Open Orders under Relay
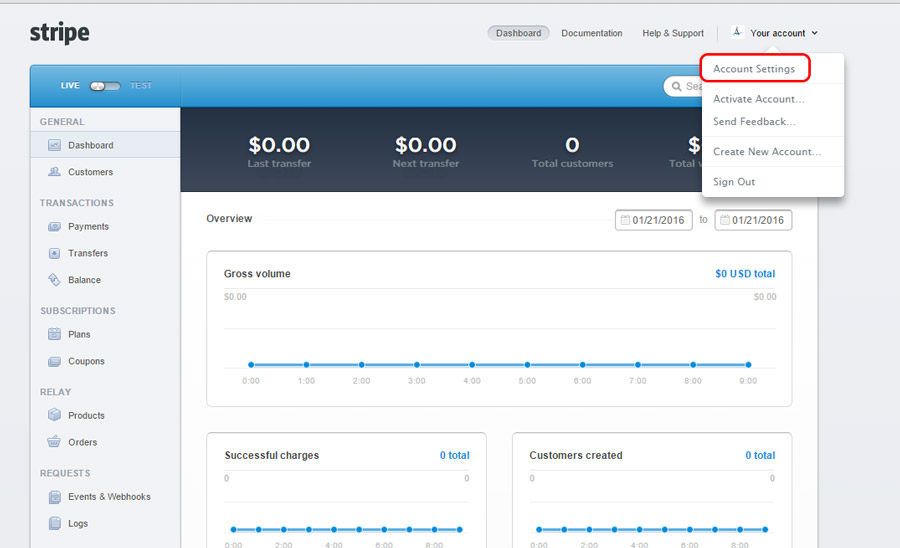The width and height of the screenshot is (900, 548). click(x=82, y=442)
